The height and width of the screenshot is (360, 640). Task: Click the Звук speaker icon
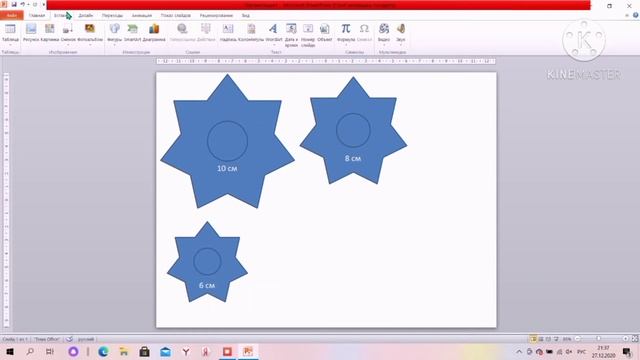(401, 29)
